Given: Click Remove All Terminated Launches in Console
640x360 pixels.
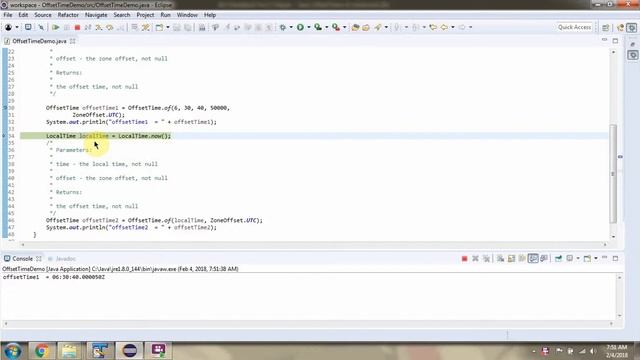Looking at the screenshot, I should [x=486, y=258].
